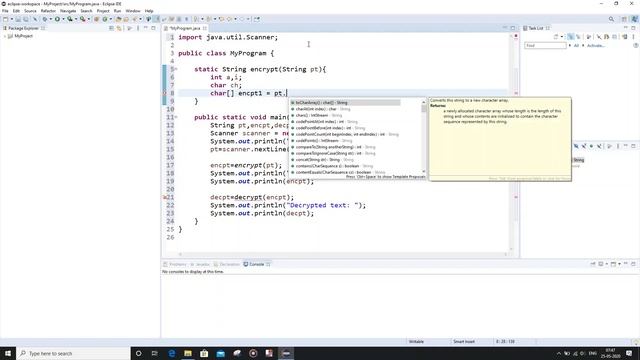This screenshot has height=360, width=640.
Task: Toggle Scheduled view in Task List
Action: 578,37
